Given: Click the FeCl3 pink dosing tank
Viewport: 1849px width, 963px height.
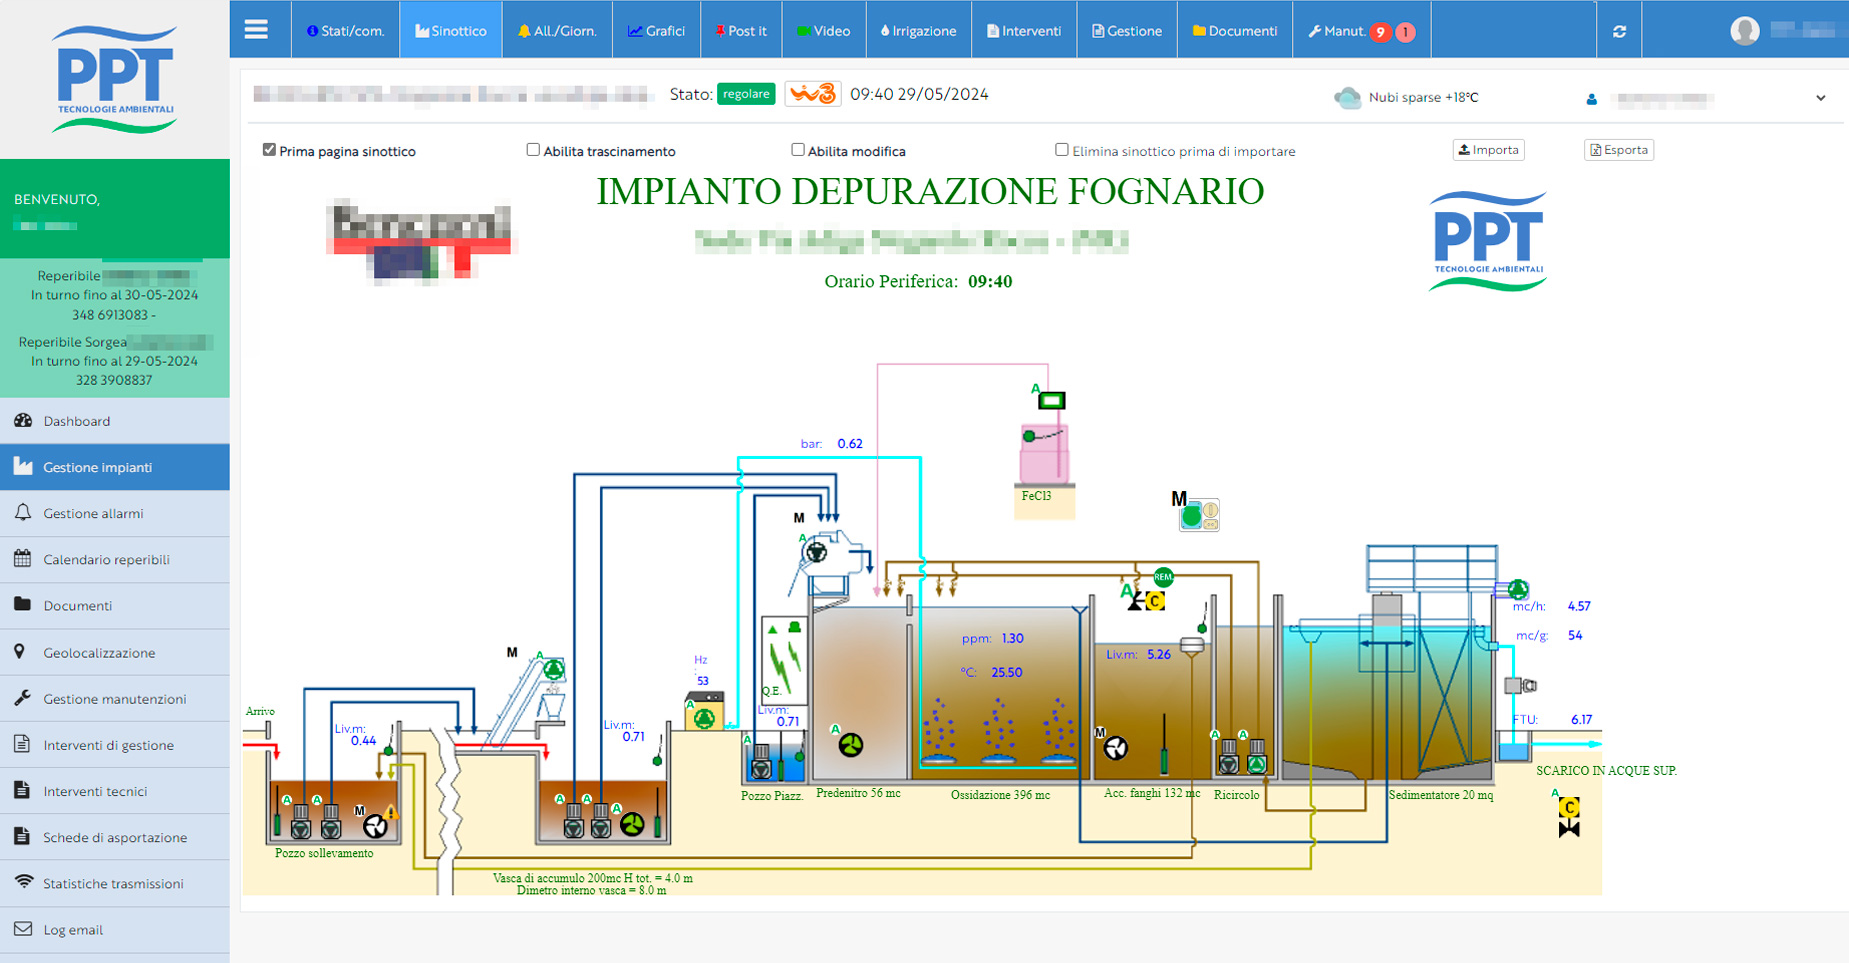Looking at the screenshot, I should pos(1044,455).
